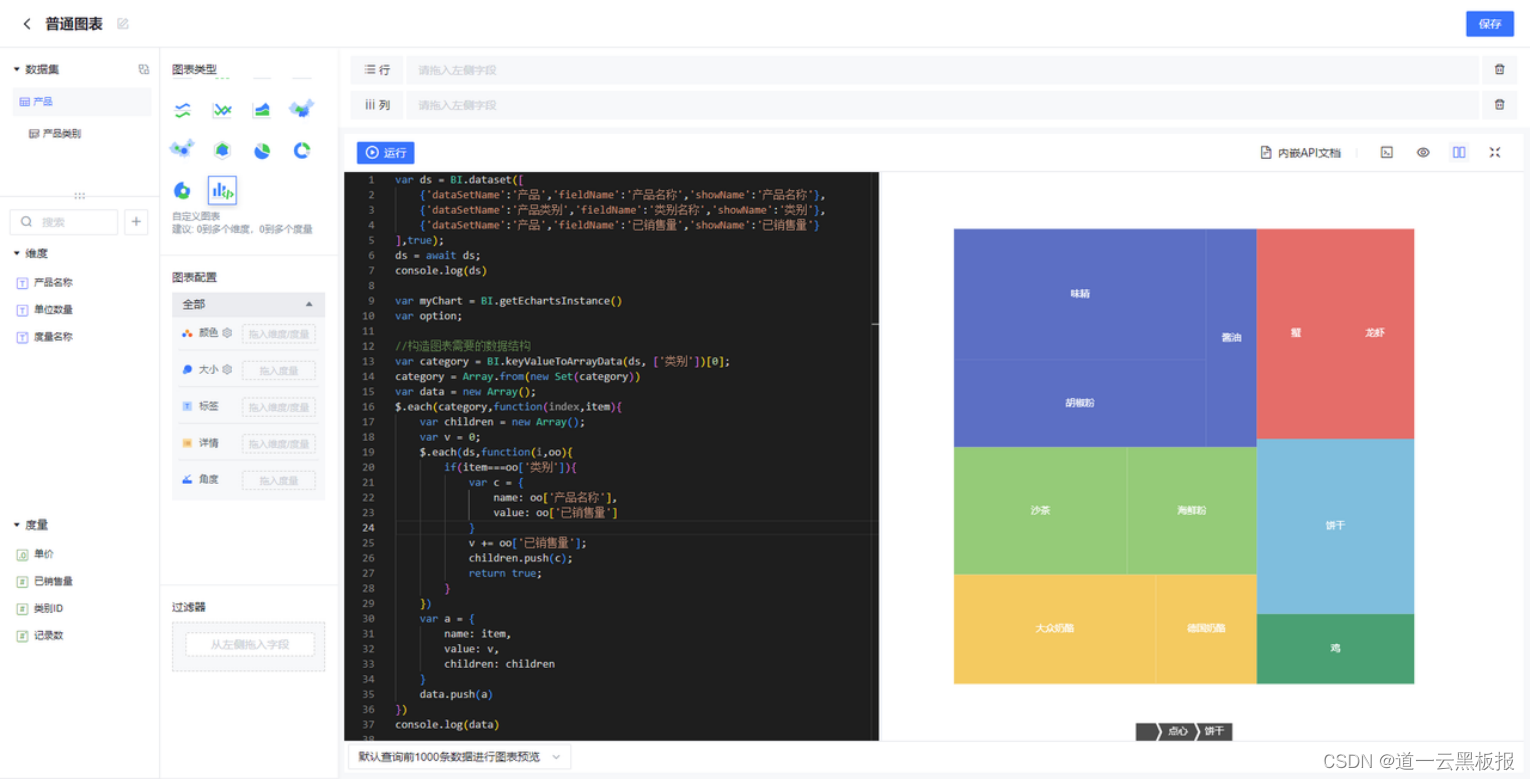Choose the crossed line chart type icon
1530x780 pixels.
pyautogui.click(x=222, y=110)
